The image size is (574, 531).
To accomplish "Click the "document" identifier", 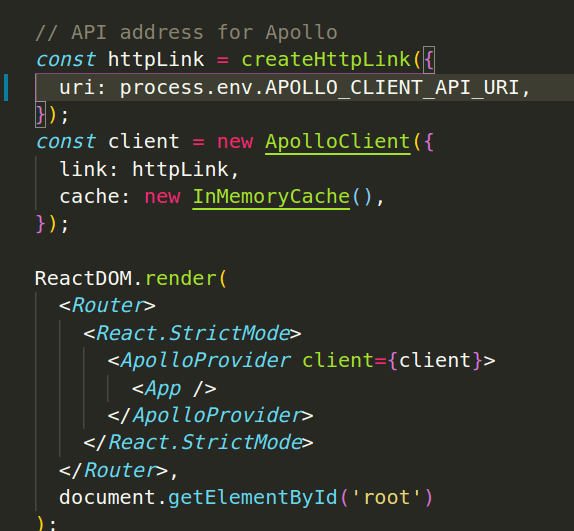I will (108, 498).
